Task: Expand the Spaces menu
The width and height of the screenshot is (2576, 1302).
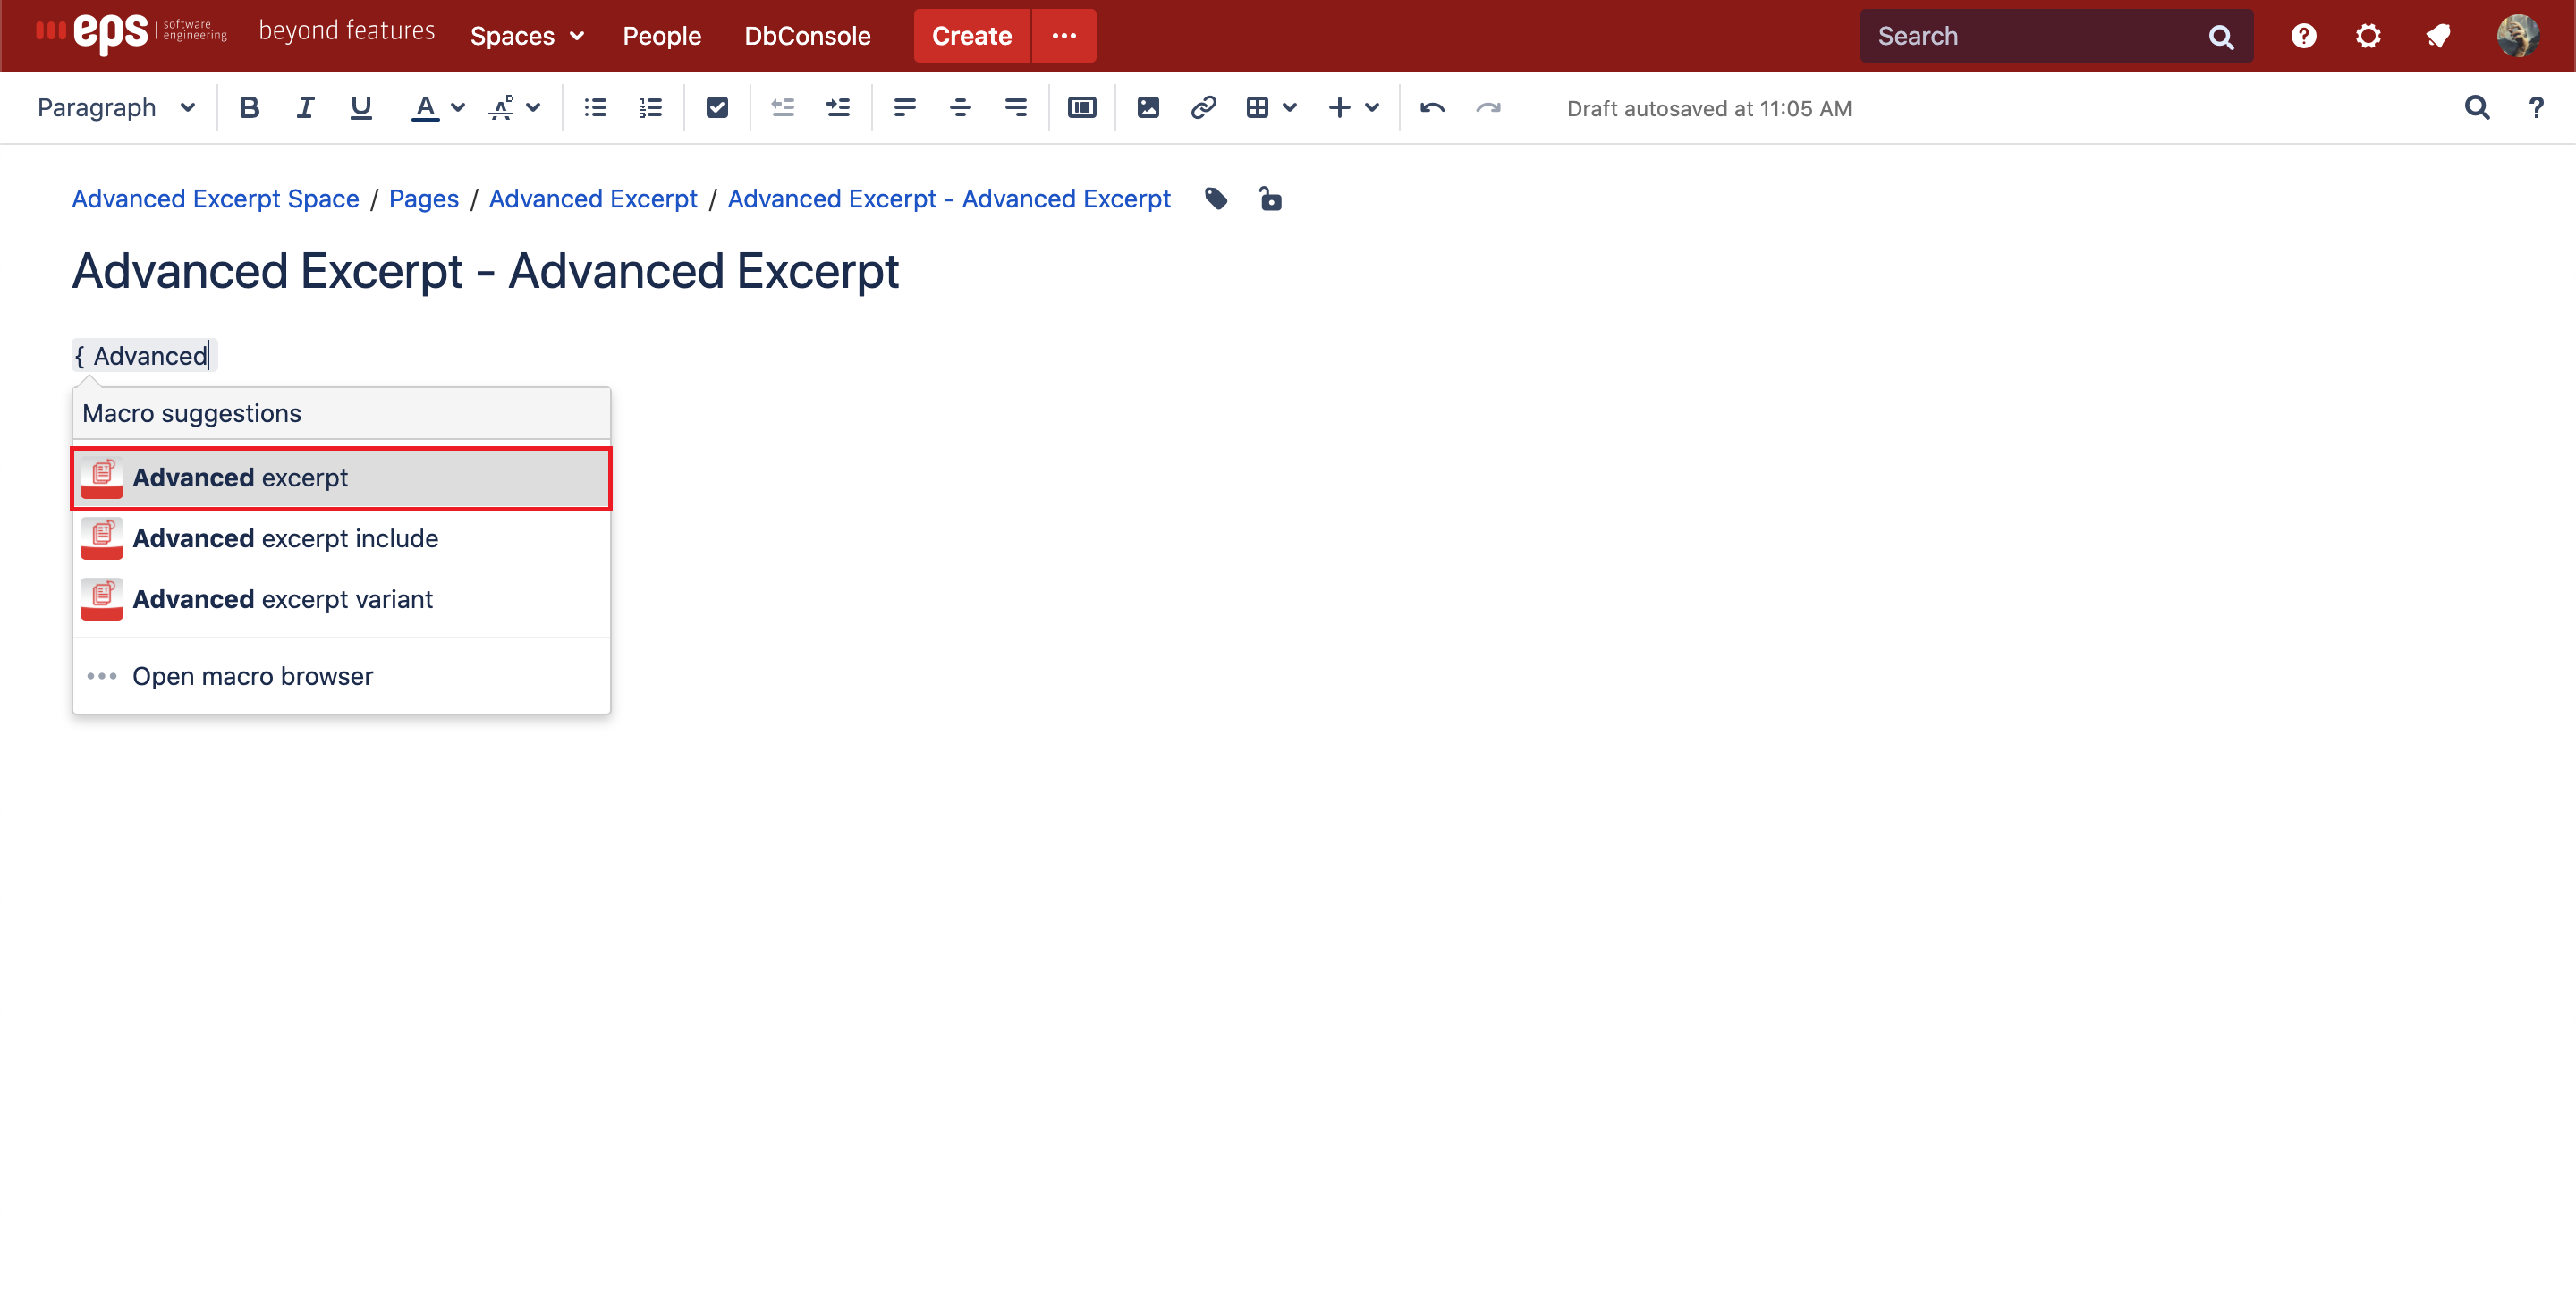Action: [526, 36]
